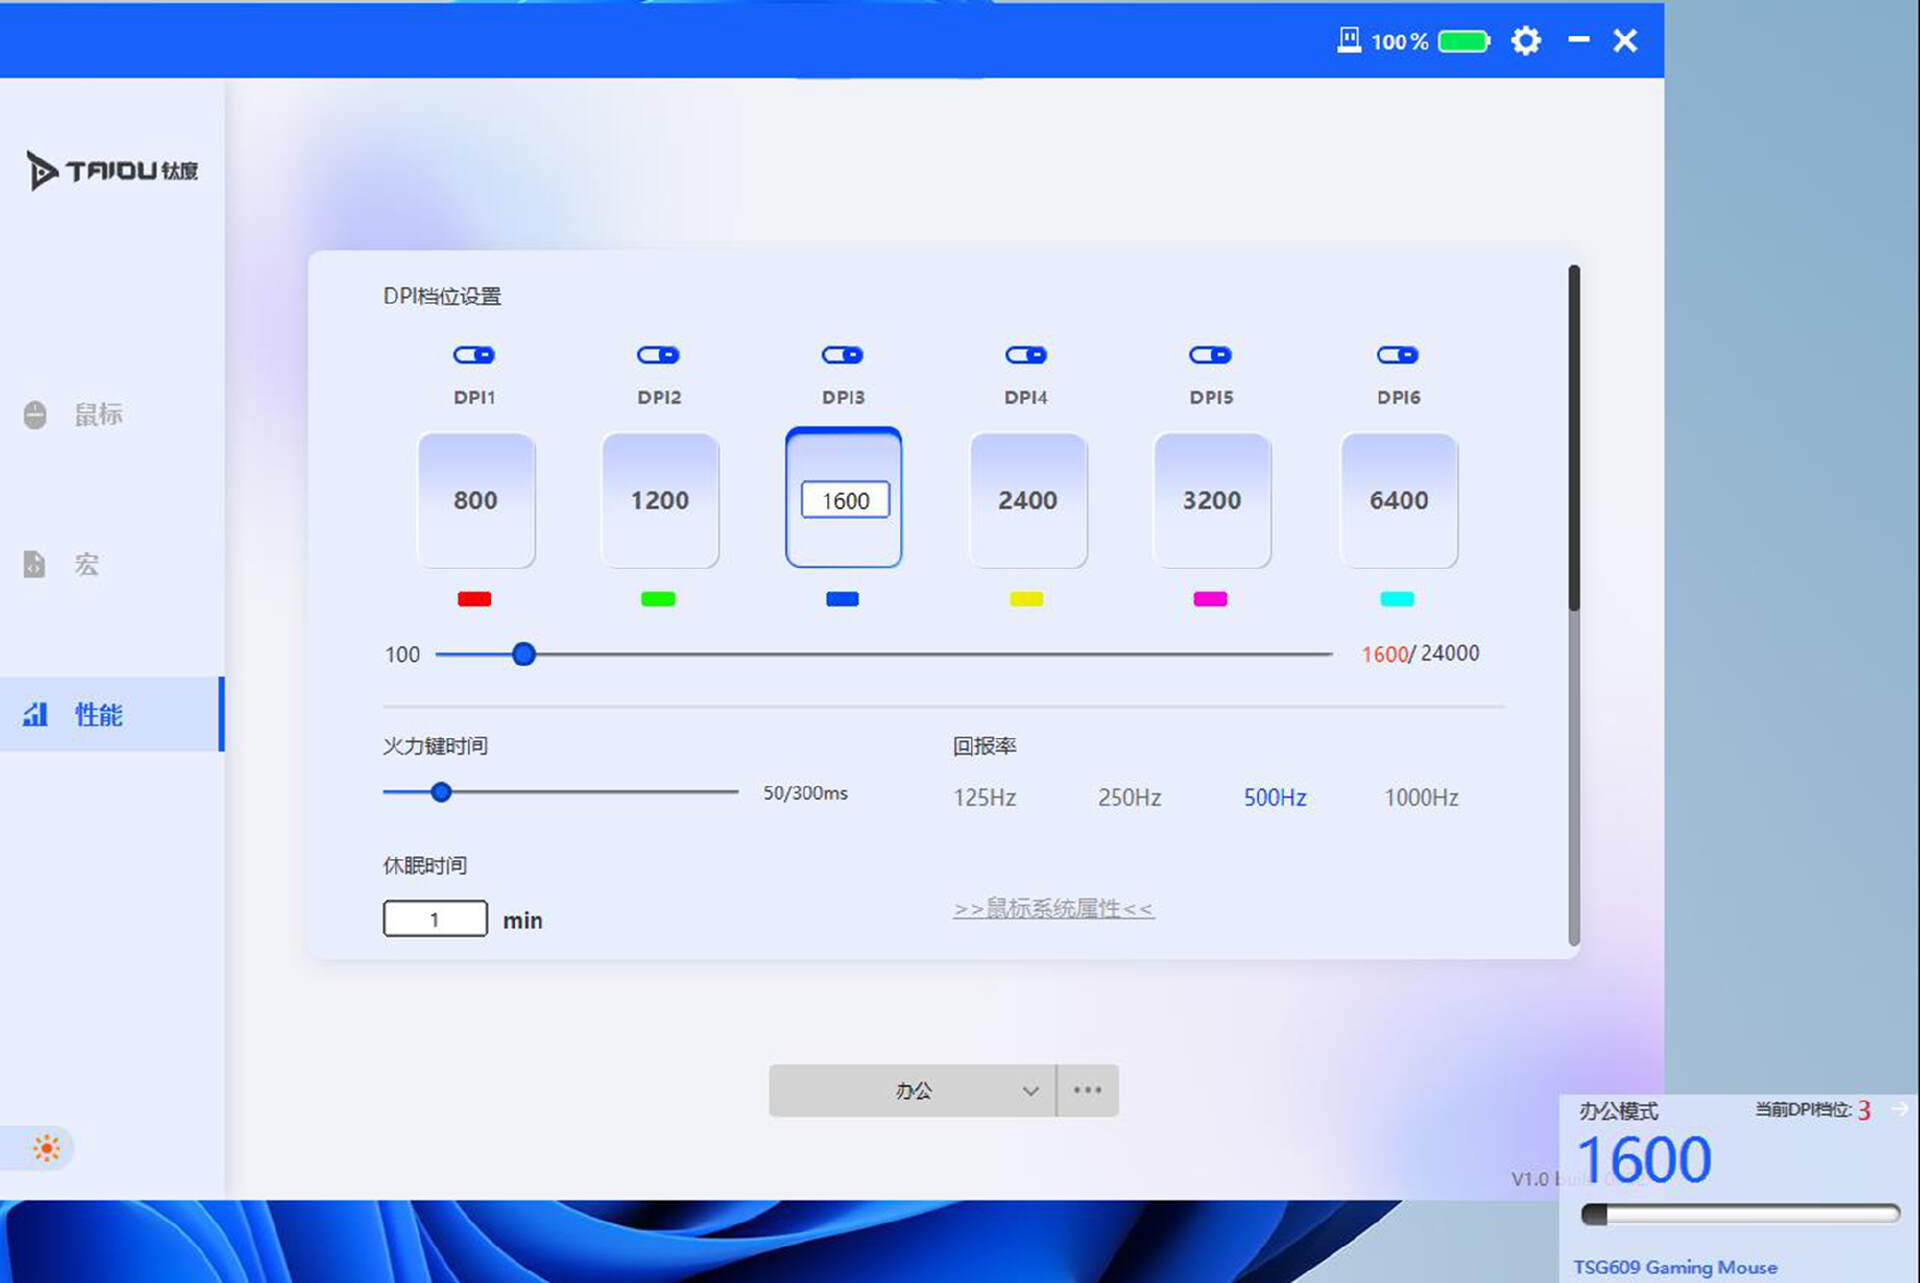Click the TAIDU logo
Screen dimensions: 1920x1283
(x=112, y=170)
